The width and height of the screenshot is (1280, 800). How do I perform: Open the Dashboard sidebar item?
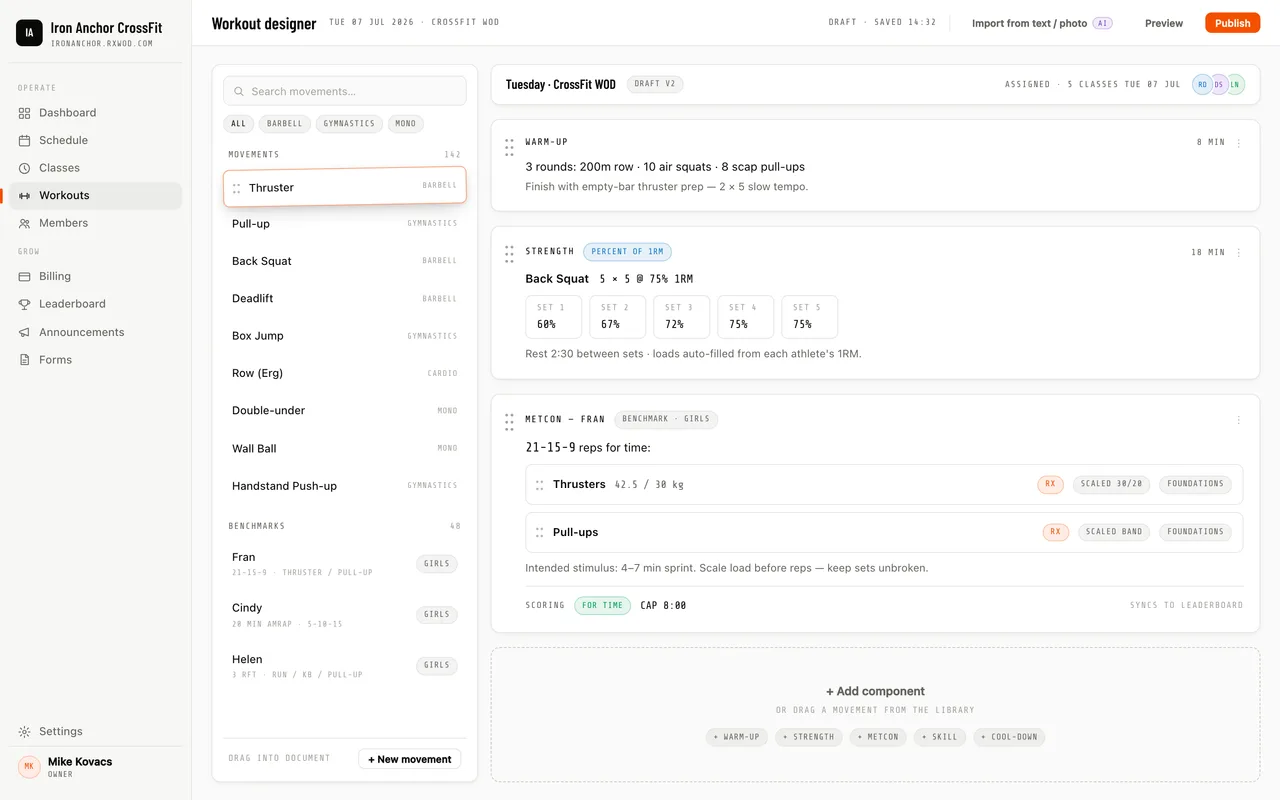point(95,113)
